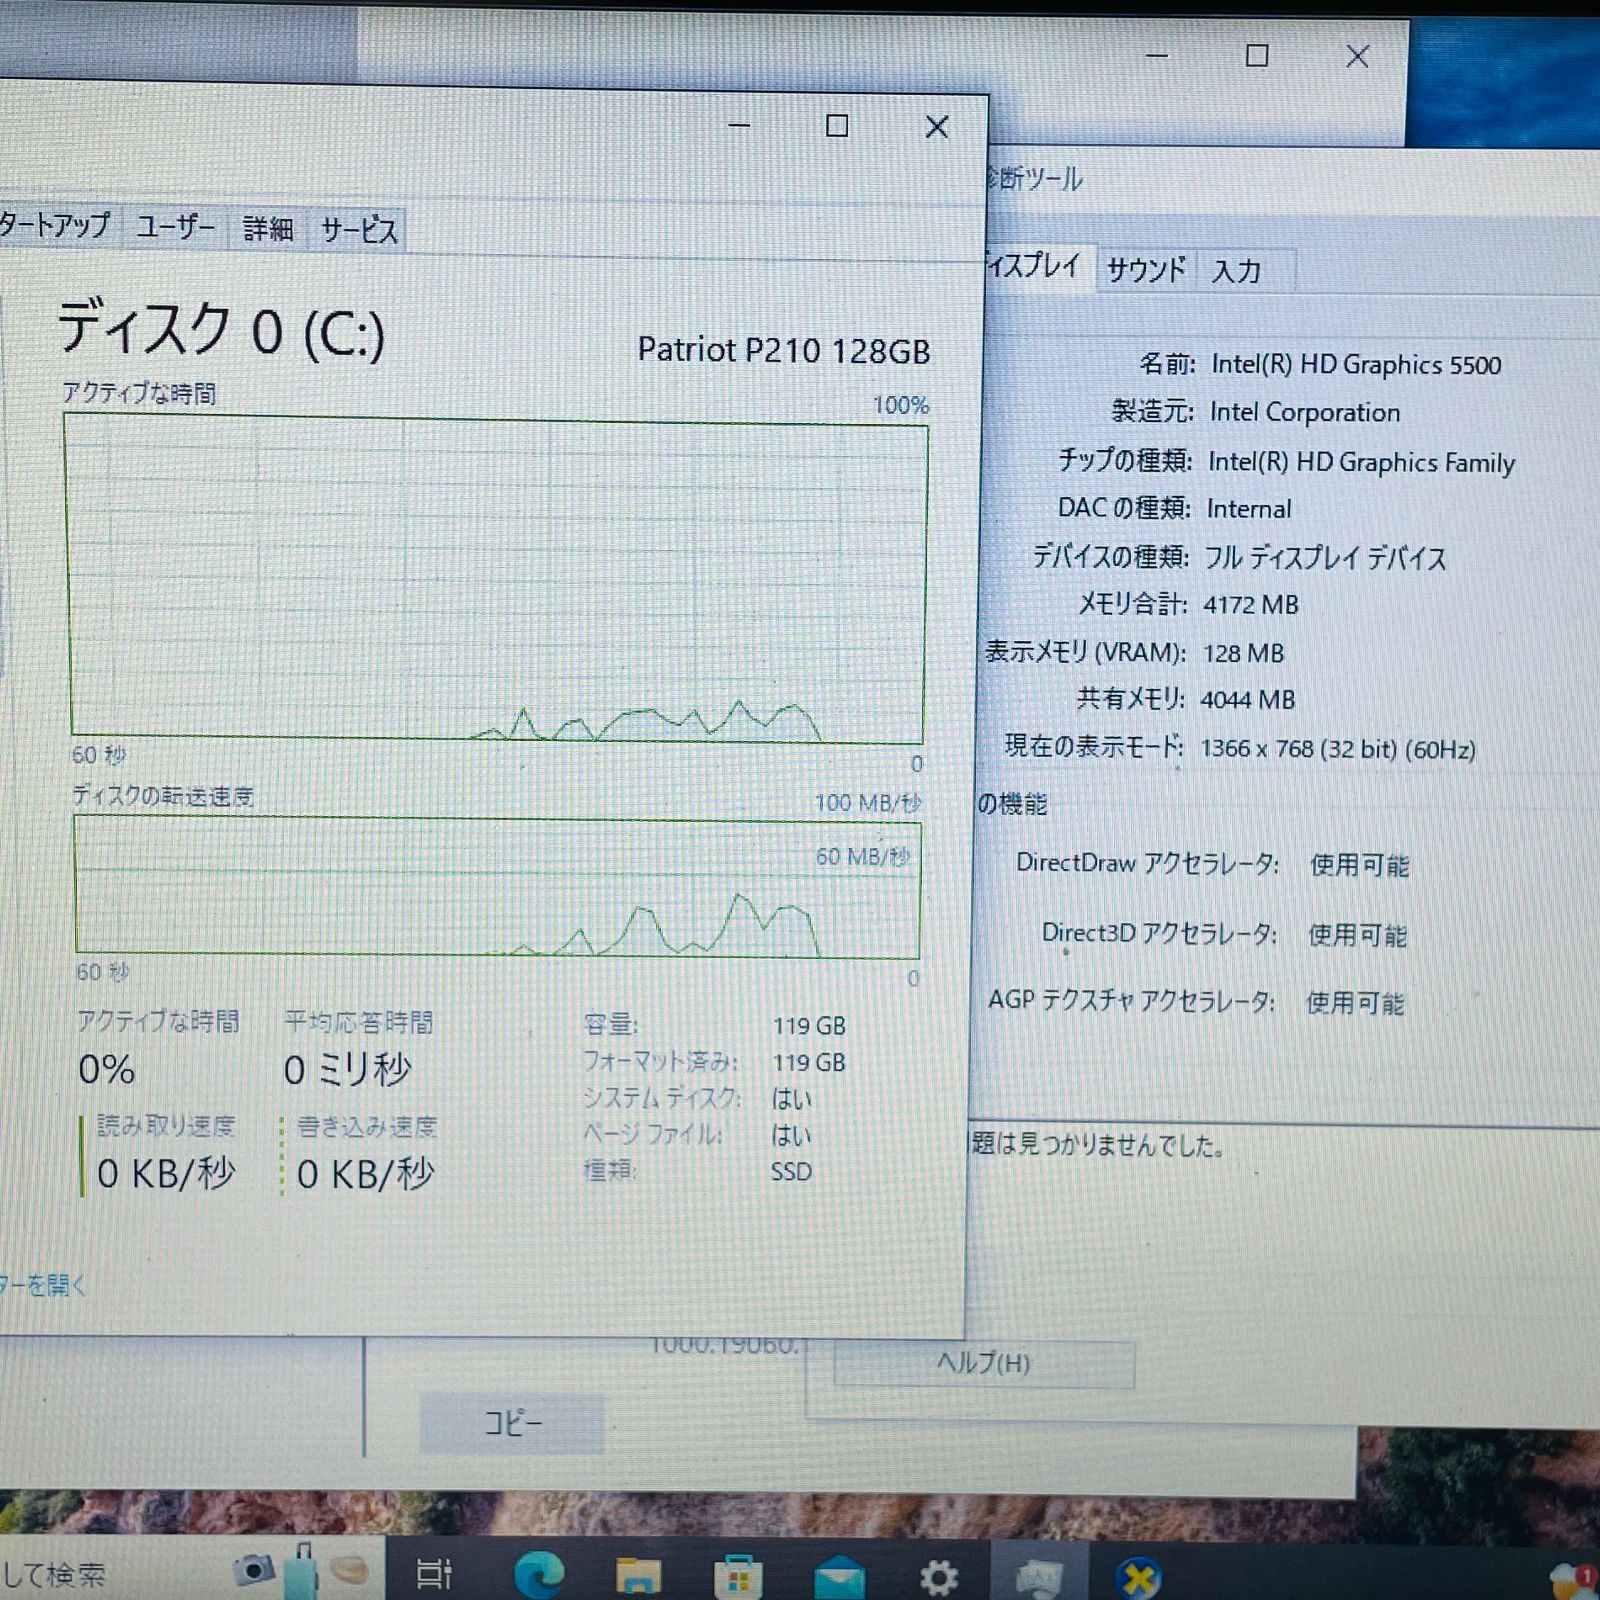This screenshot has height=1600, width=1600.
Task: Maximize the Task Manager window
Action: [x=837, y=125]
